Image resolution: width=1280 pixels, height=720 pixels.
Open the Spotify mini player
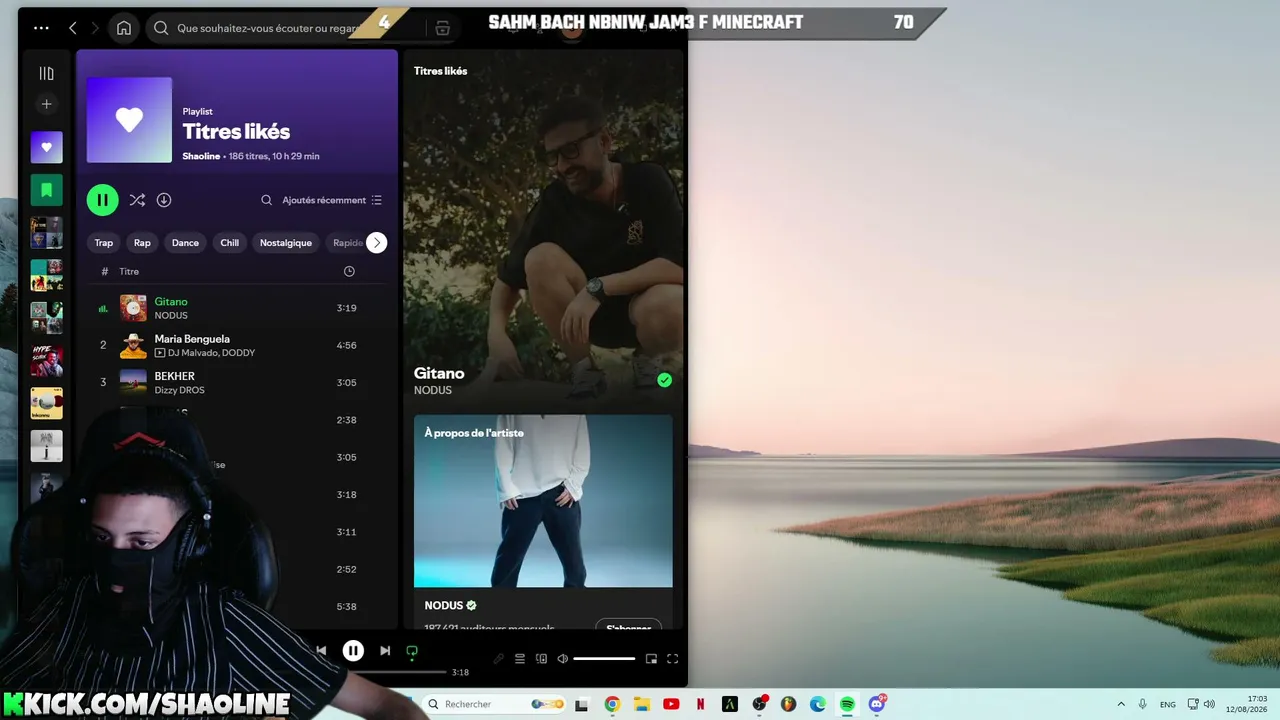pos(651,659)
